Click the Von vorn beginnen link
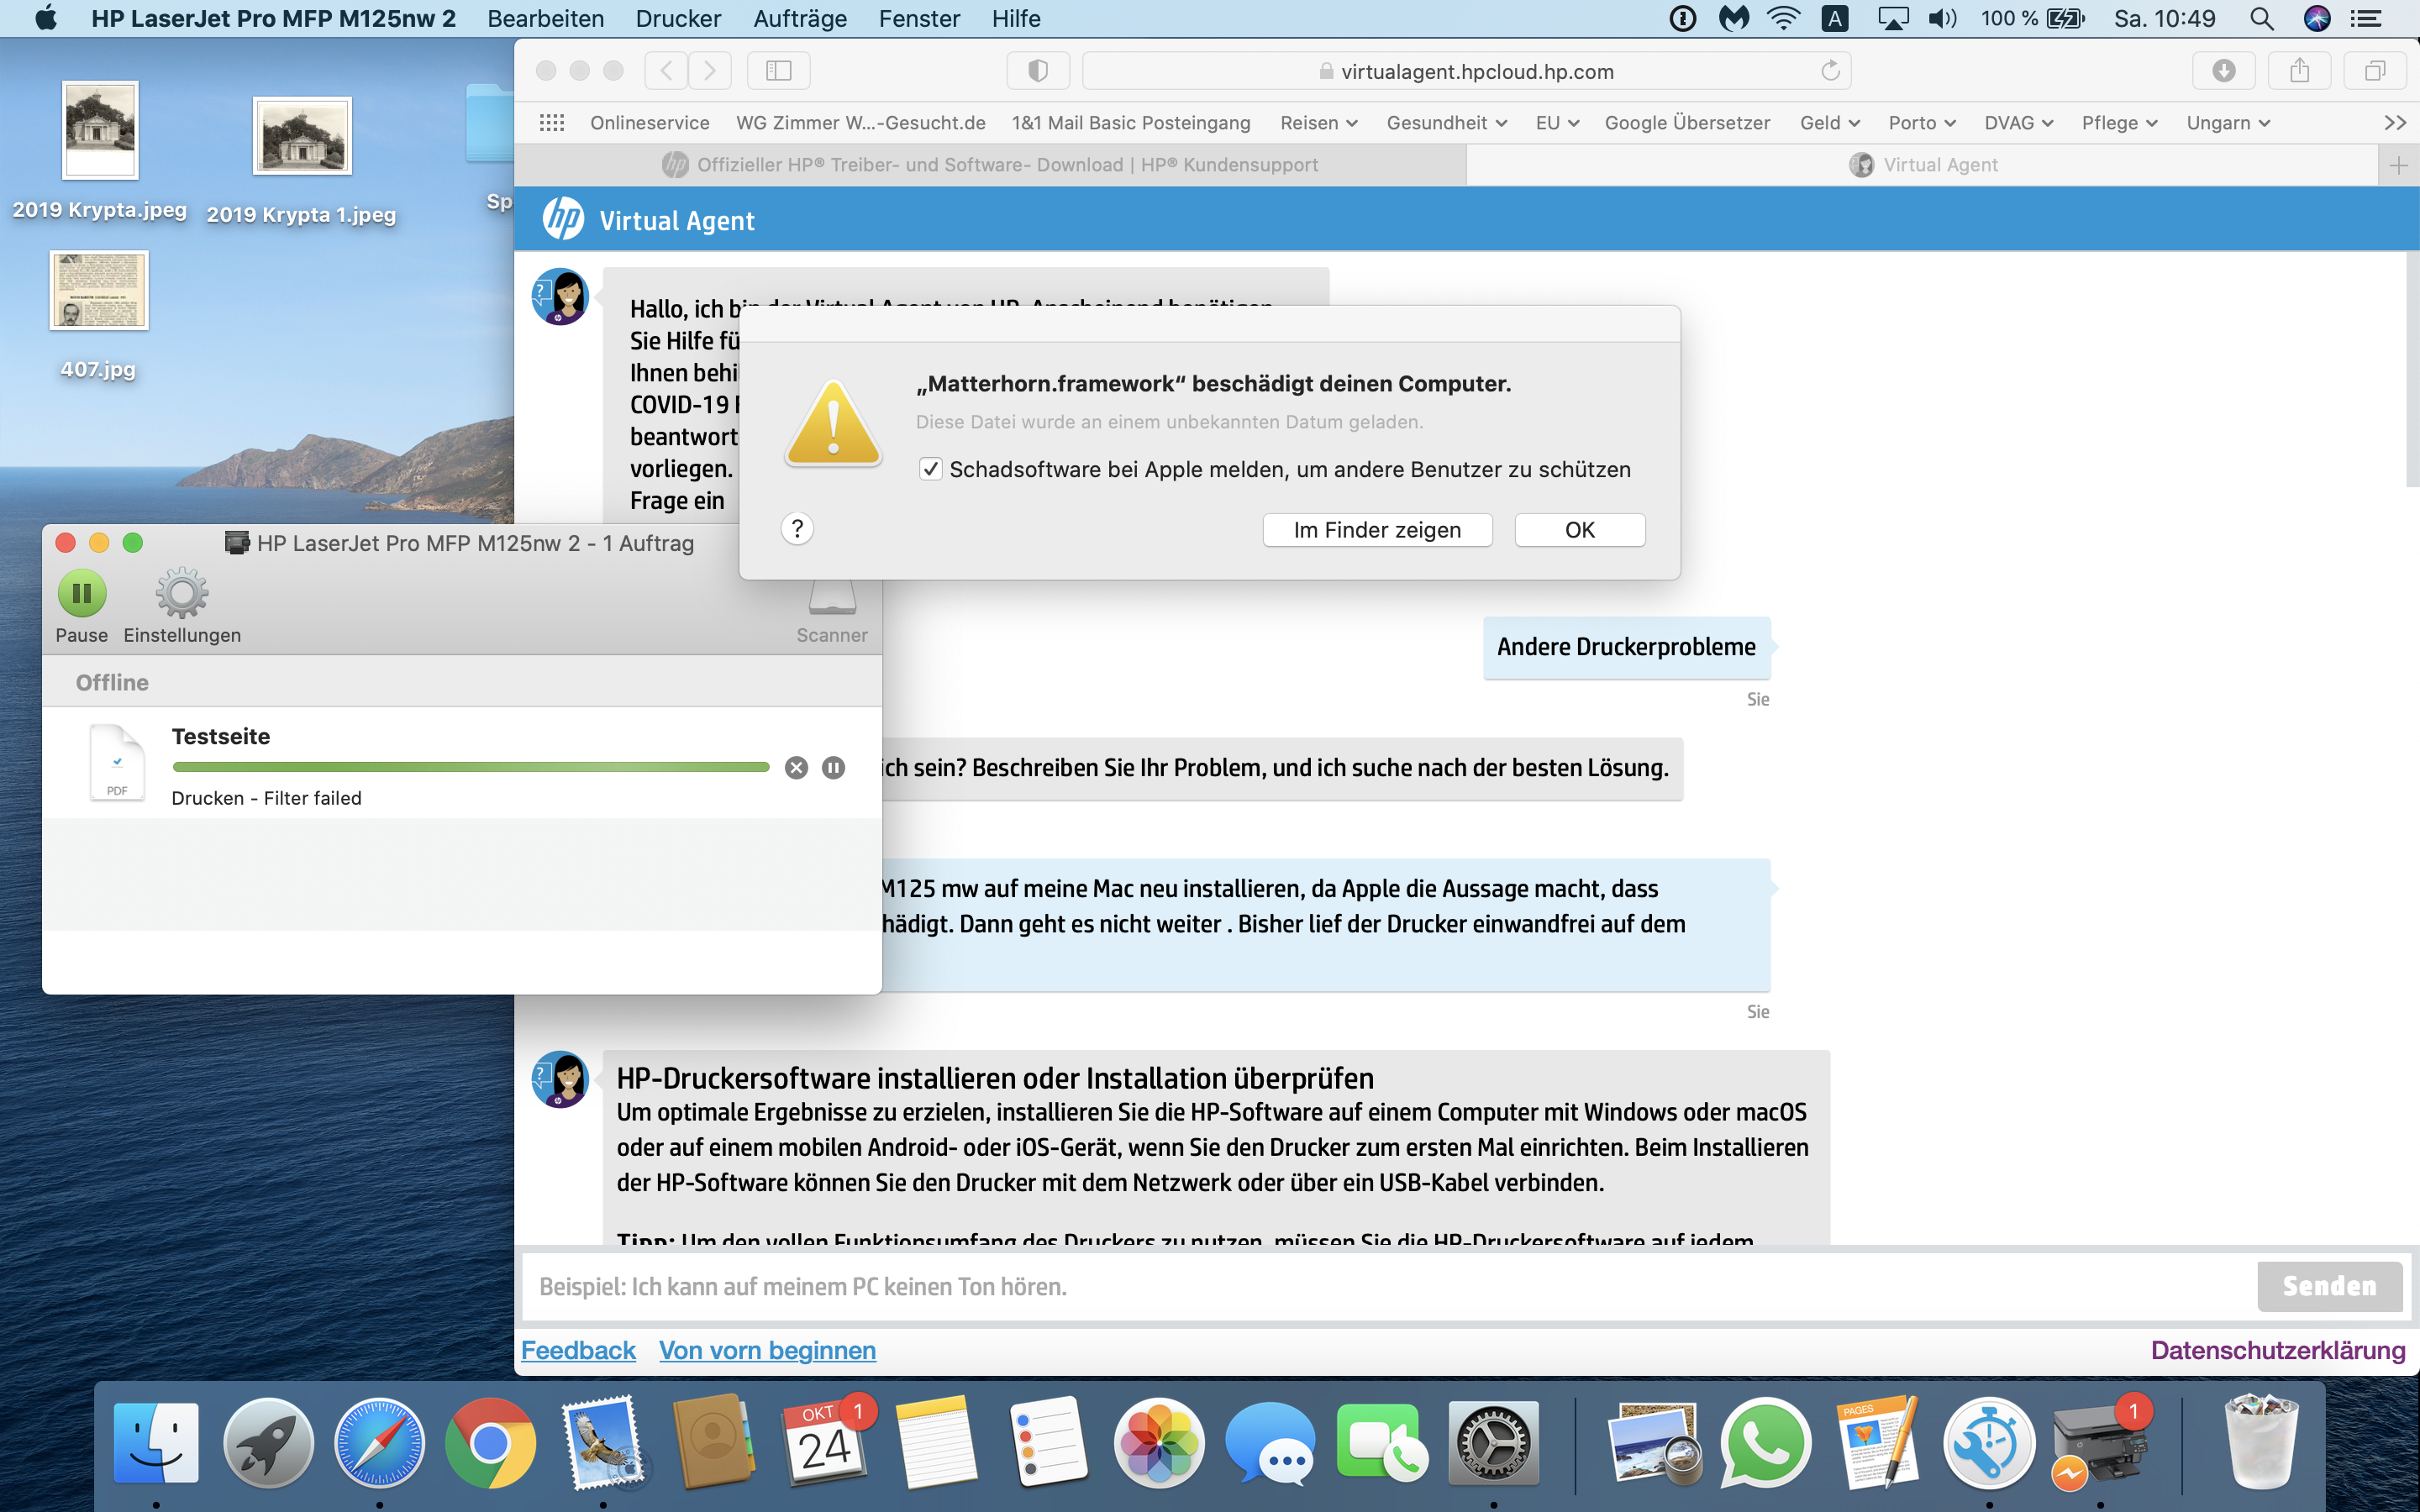Screen dimensions: 2420x1512 [767, 1350]
